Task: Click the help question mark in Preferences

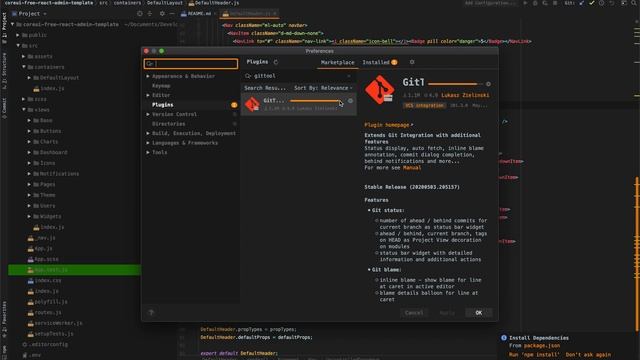Action: (x=151, y=313)
